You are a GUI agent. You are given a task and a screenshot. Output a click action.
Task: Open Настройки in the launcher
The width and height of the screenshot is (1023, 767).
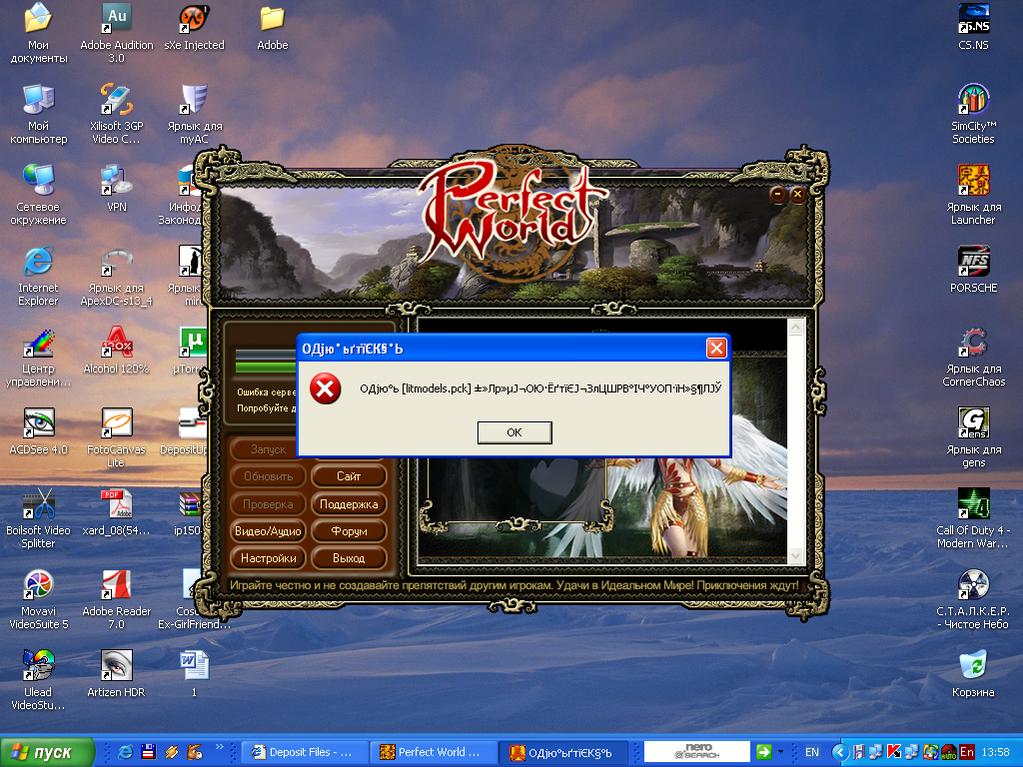point(268,558)
